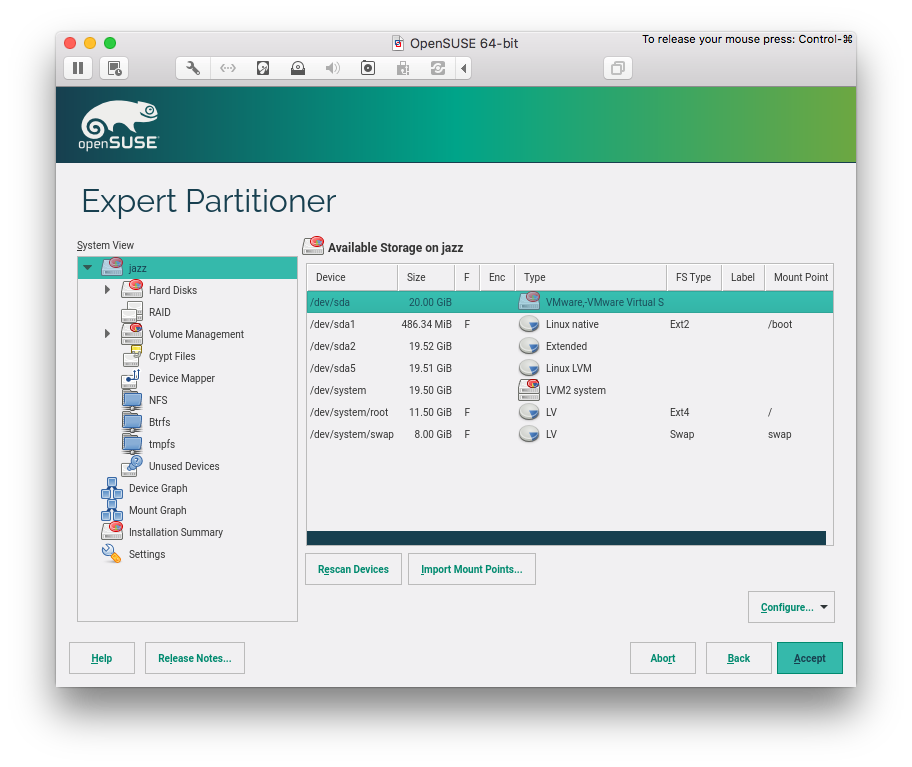Select the /dev/sda1 row
Viewport: 912px width, 767px height.
point(570,324)
